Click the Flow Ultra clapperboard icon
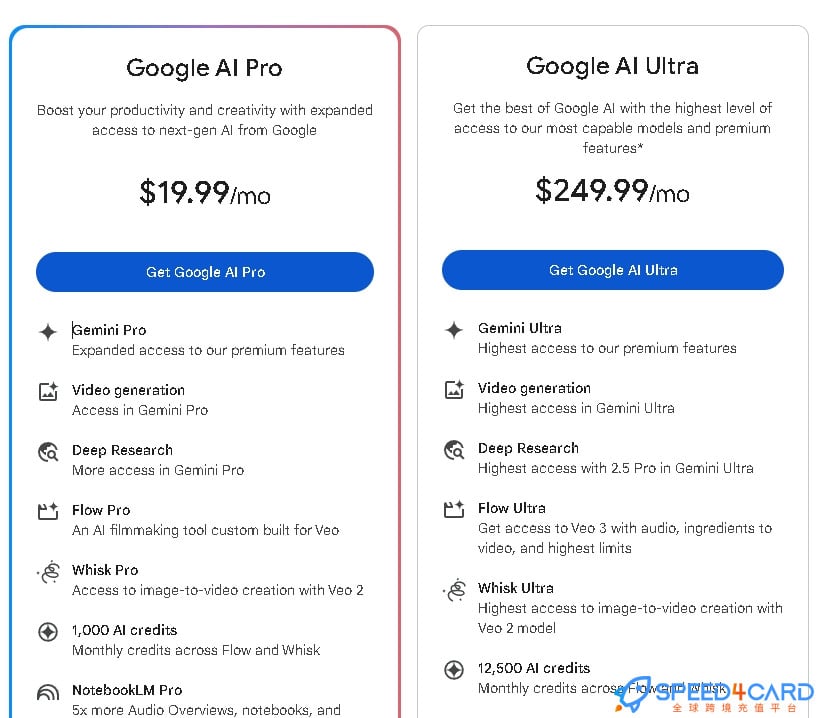The width and height of the screenshot is (819, 718). (x=454, y=509)
